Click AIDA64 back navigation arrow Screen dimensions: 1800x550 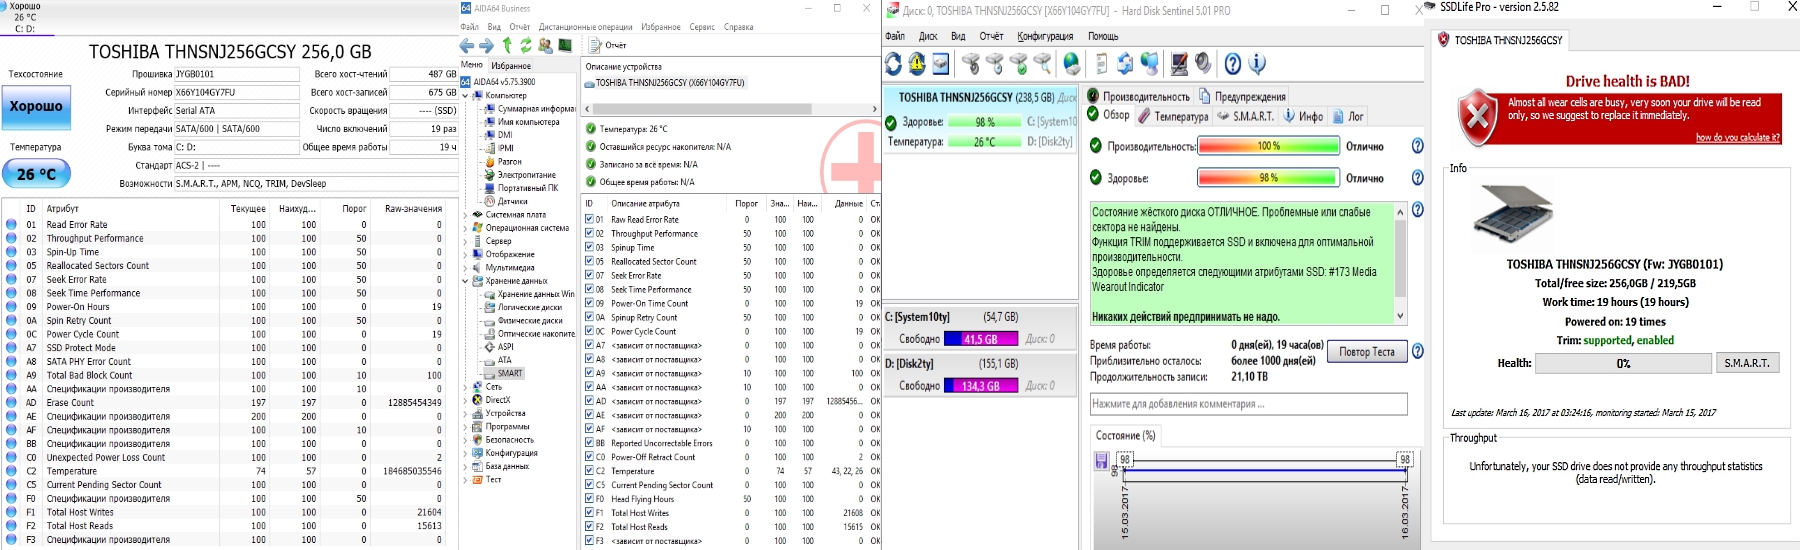click(x=467, y=46)
